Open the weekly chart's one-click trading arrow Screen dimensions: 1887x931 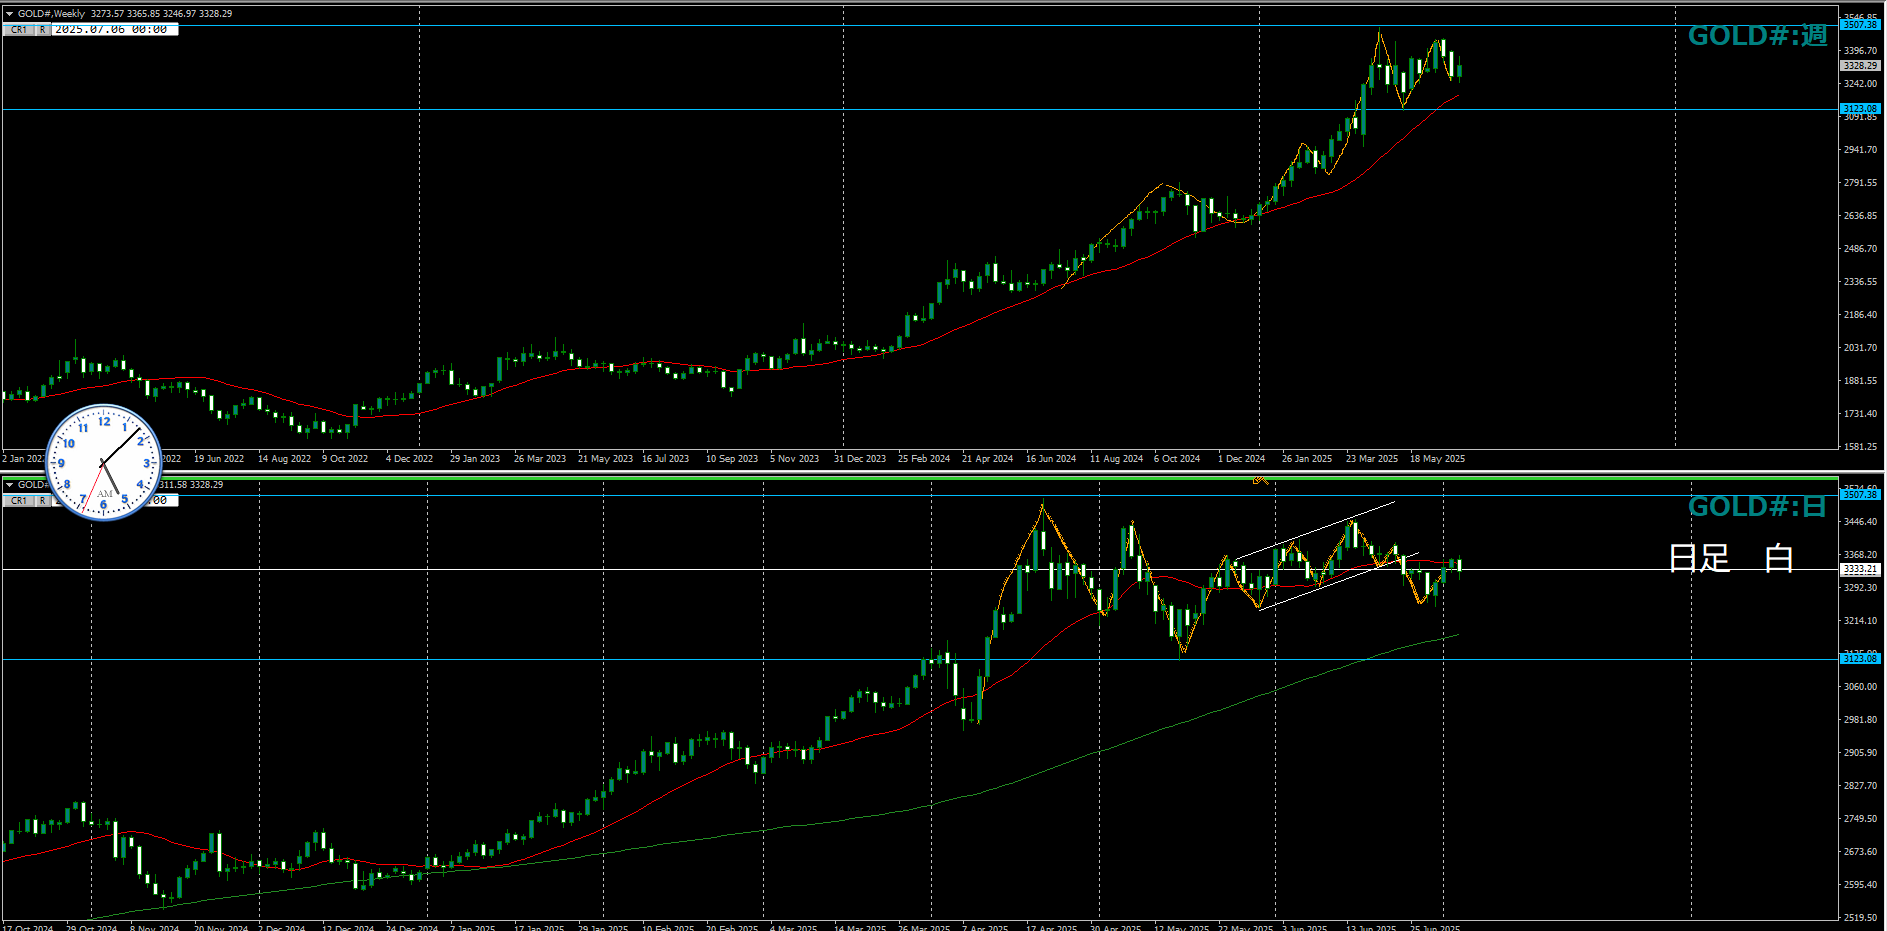(9, 14)
